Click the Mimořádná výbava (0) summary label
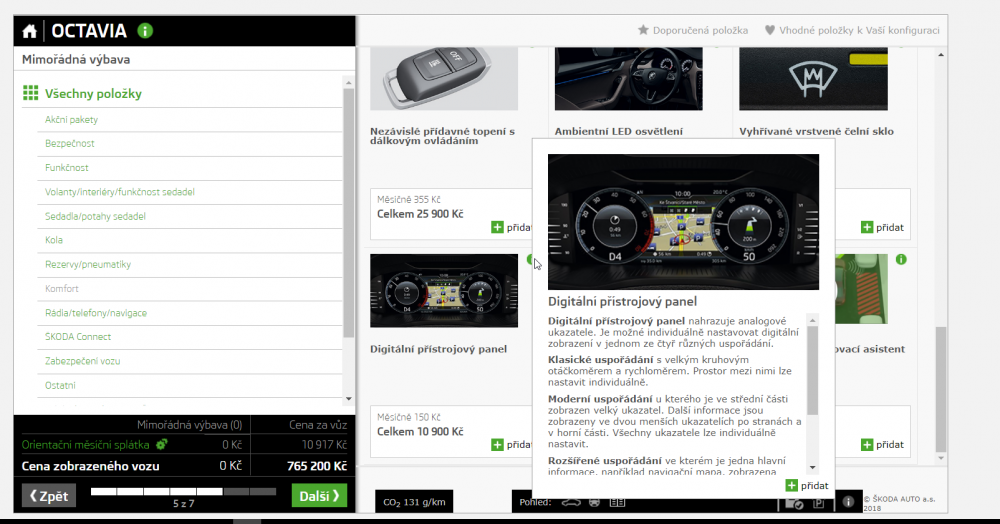Screen dimensions: 1000x524 point(189,425)
